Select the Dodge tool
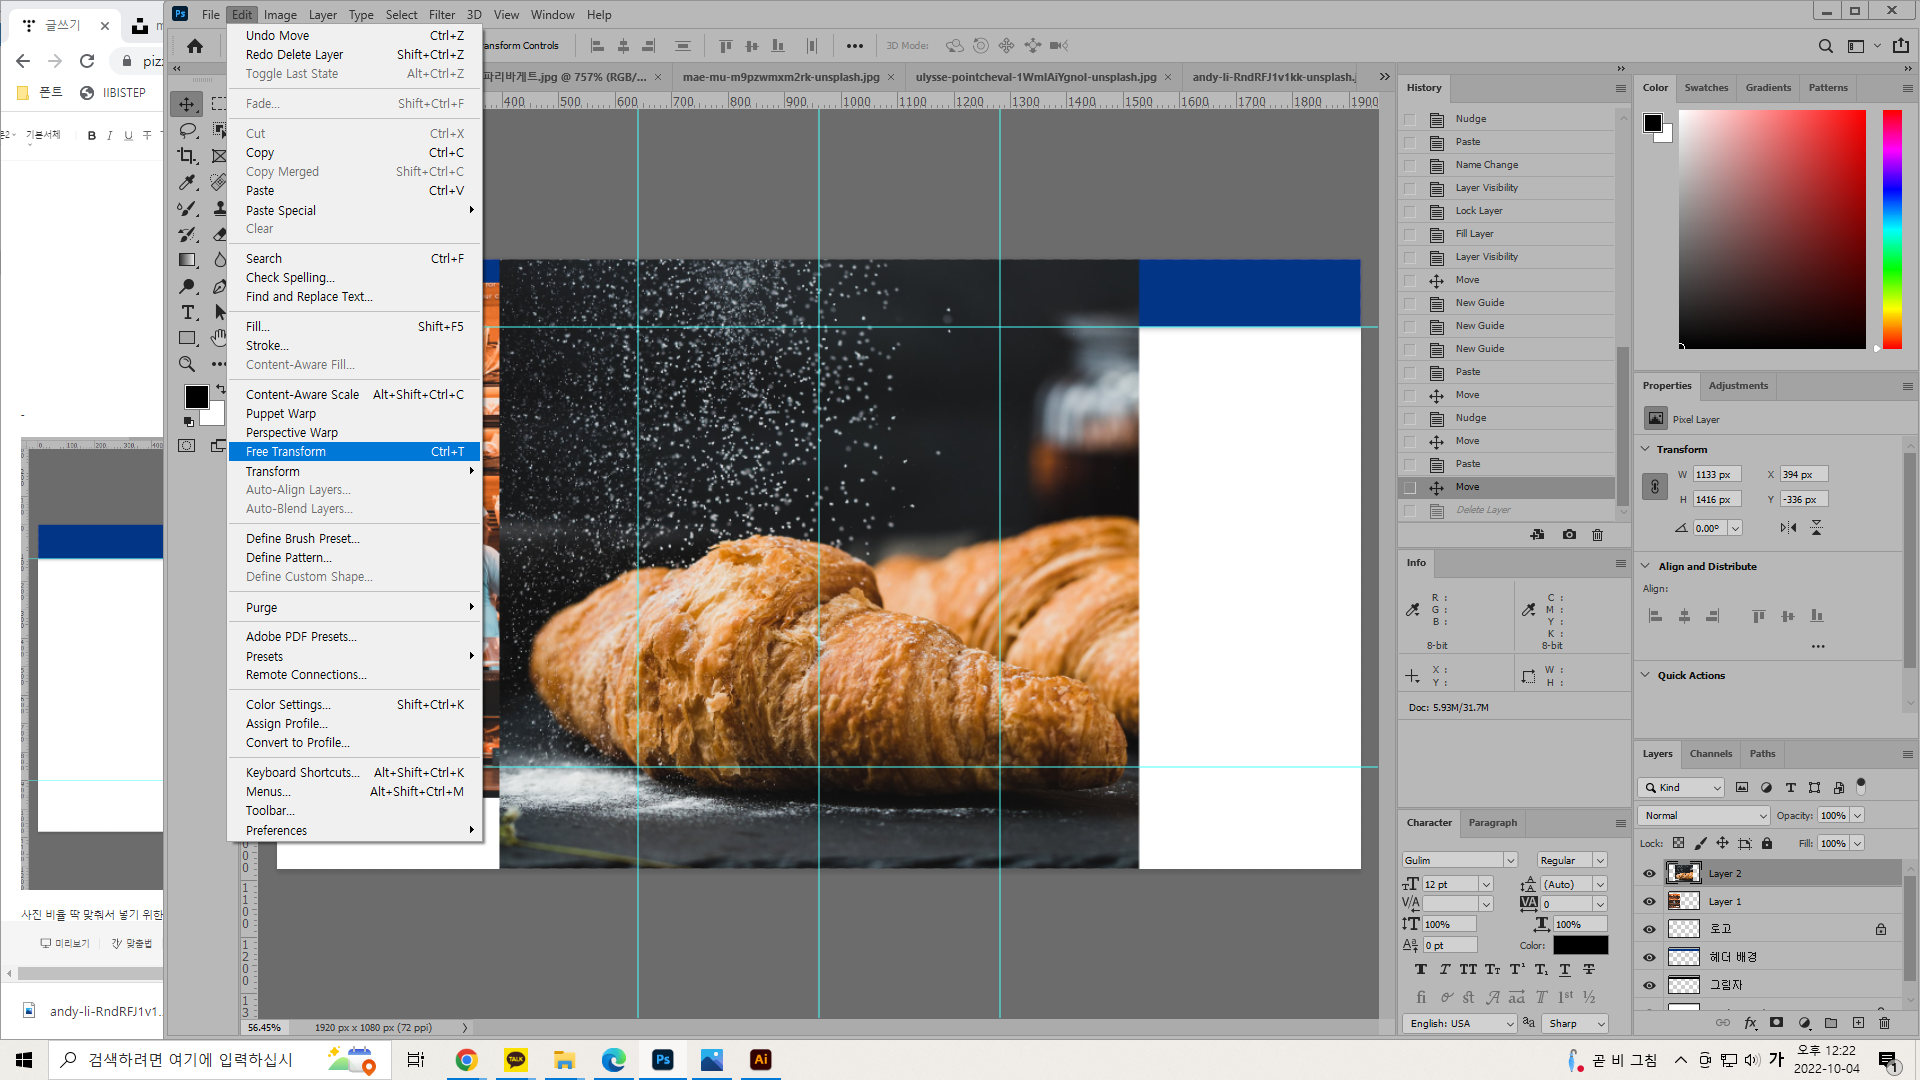 coord(187,286)
